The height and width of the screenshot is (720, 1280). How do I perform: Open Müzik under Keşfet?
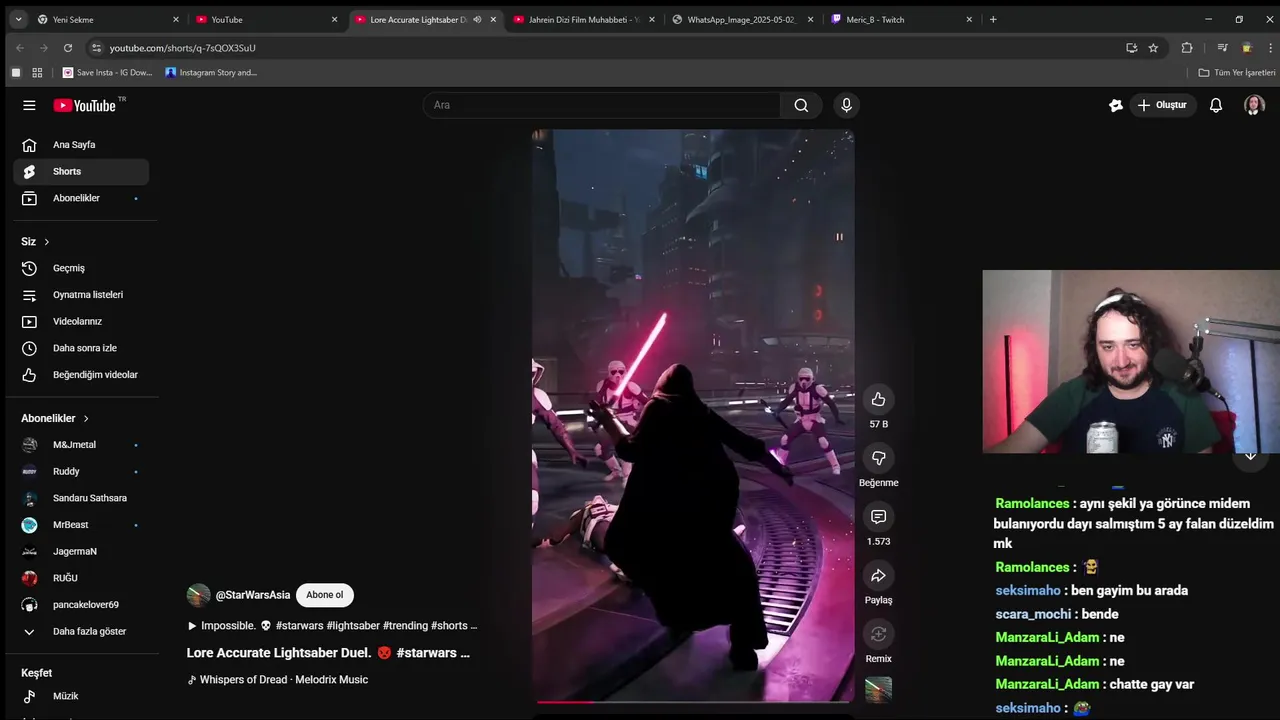pyautogui.click(x=81, y=696)
